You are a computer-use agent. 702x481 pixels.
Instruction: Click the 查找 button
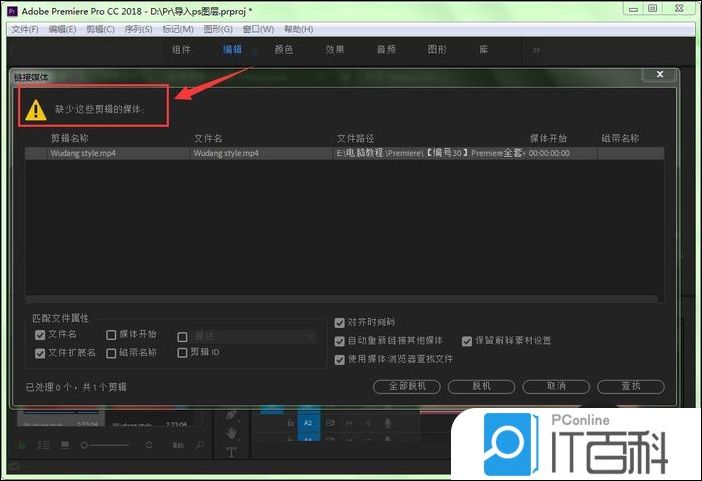click(x=631, y=386)
